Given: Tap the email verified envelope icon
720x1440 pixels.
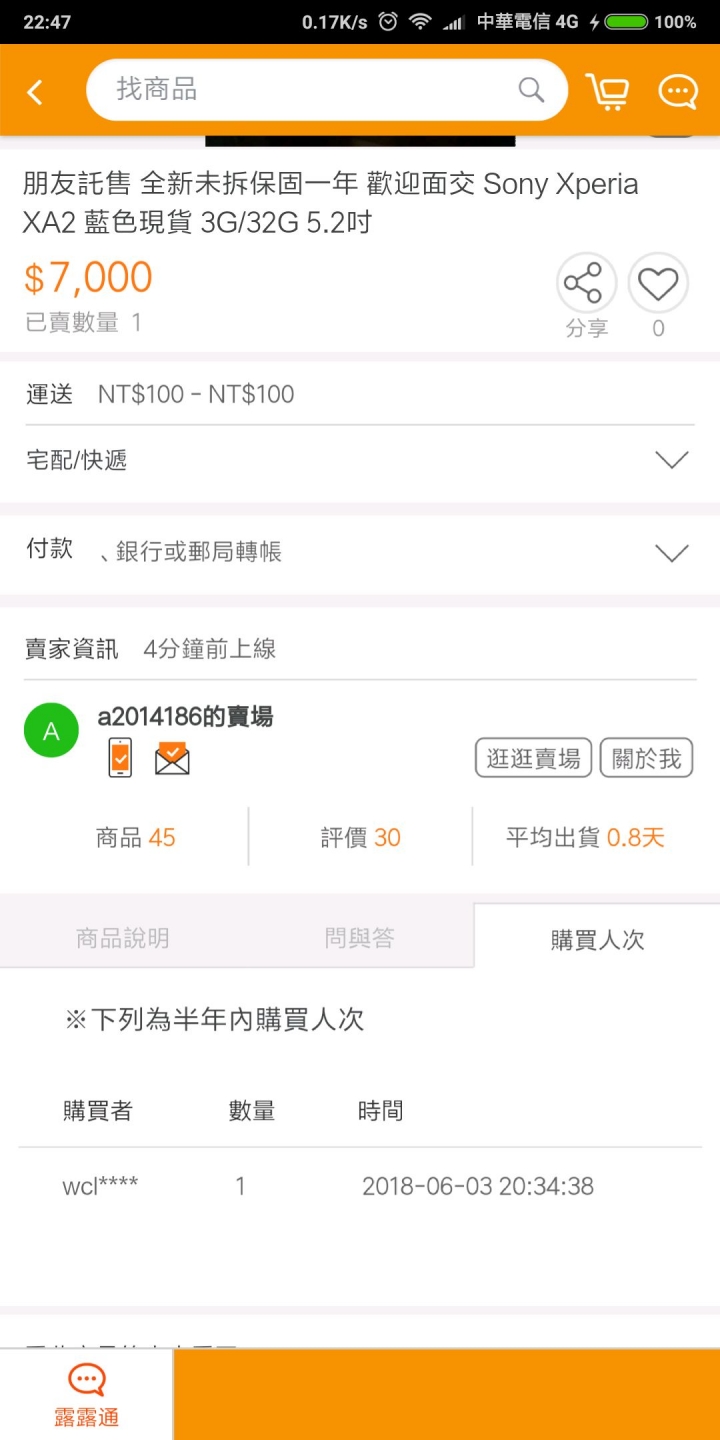Looking at the screenshot, I should 172,759.
